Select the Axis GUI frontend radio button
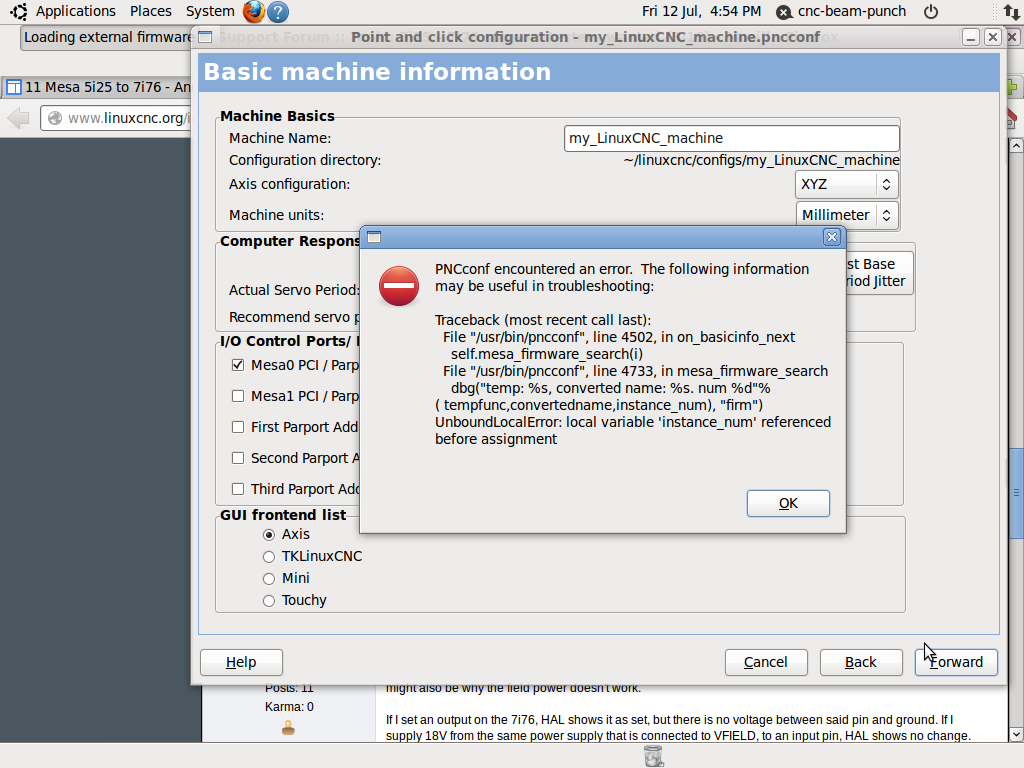The width and height of the screenshot is (1024, 768). (268, 535)
